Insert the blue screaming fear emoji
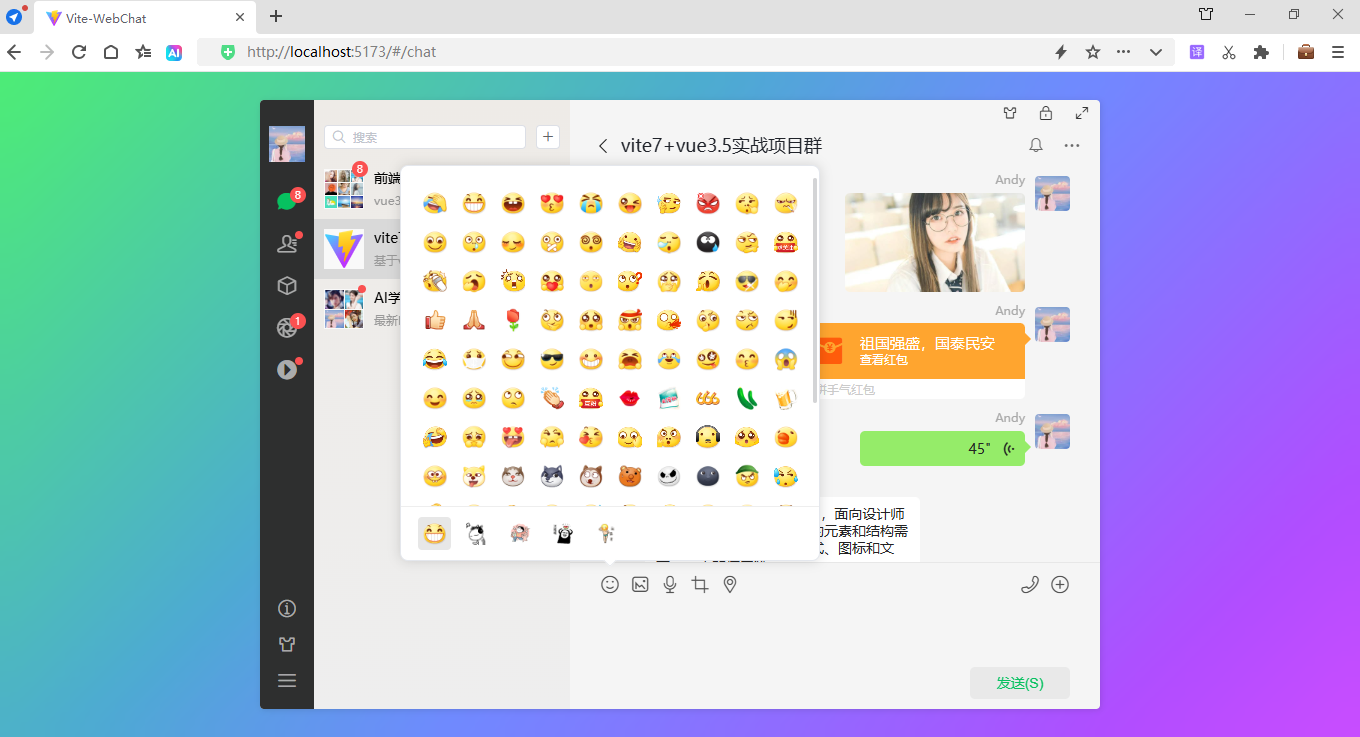 (x=785, y=359)
